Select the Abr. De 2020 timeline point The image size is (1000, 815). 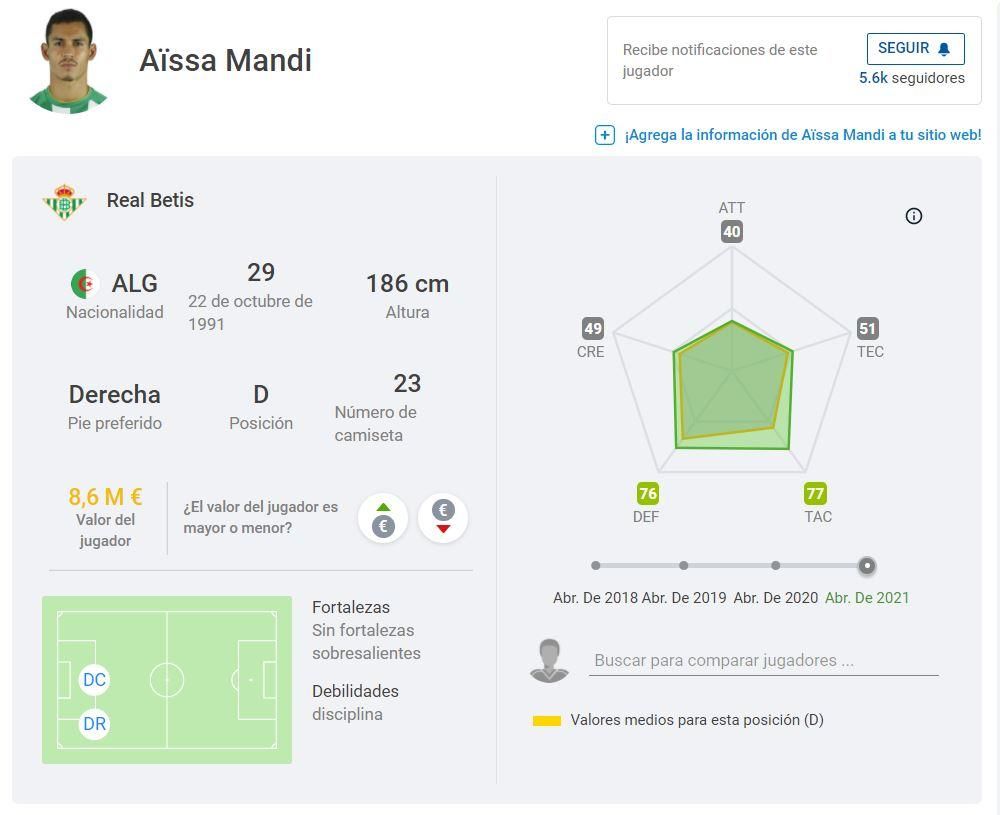click(776, 566)
